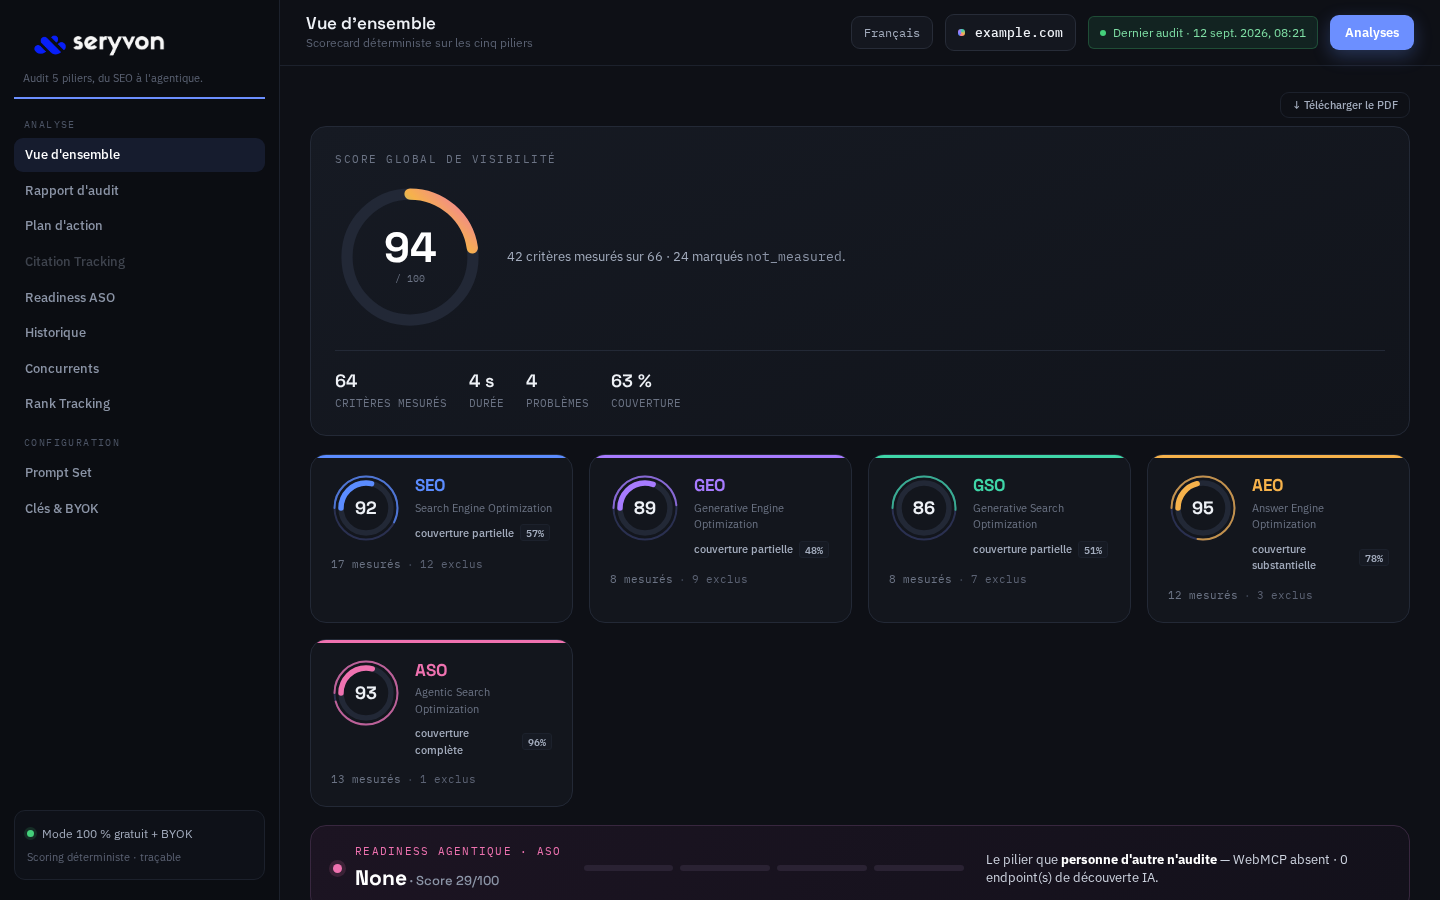Screen dimensions: 1440x900
Task: Select Vue d'ensemble in the sidebar
Action: tap(139, 155)
